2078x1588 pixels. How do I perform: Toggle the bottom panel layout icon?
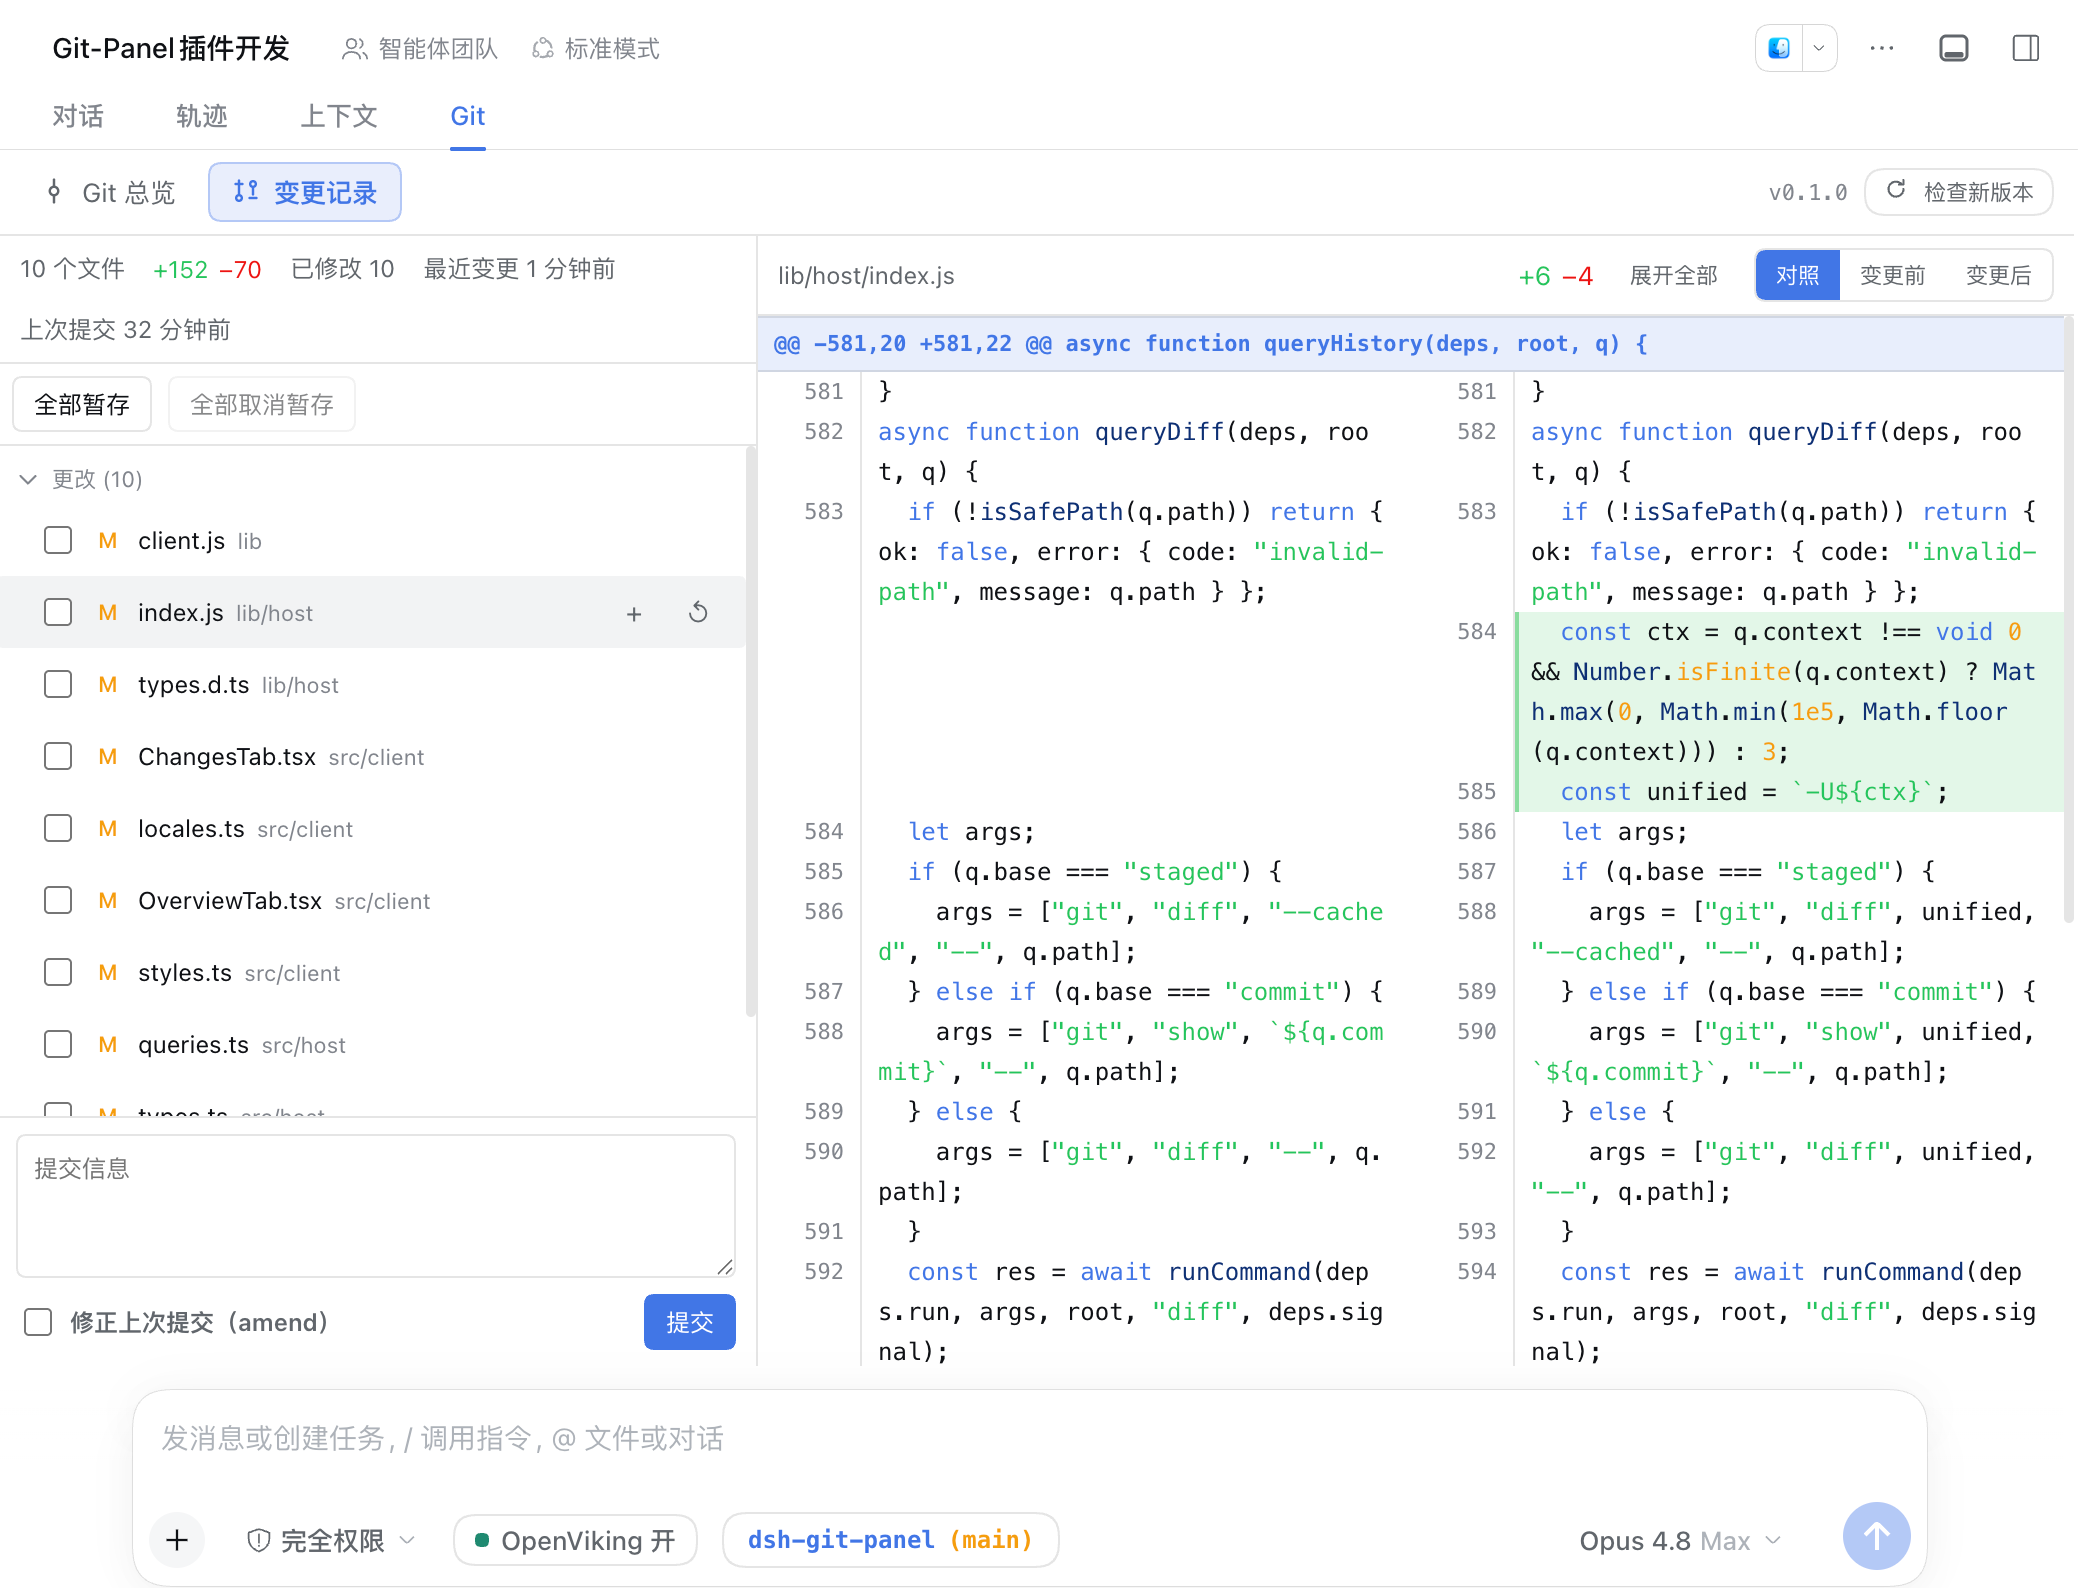click(x=1954, y=48)
